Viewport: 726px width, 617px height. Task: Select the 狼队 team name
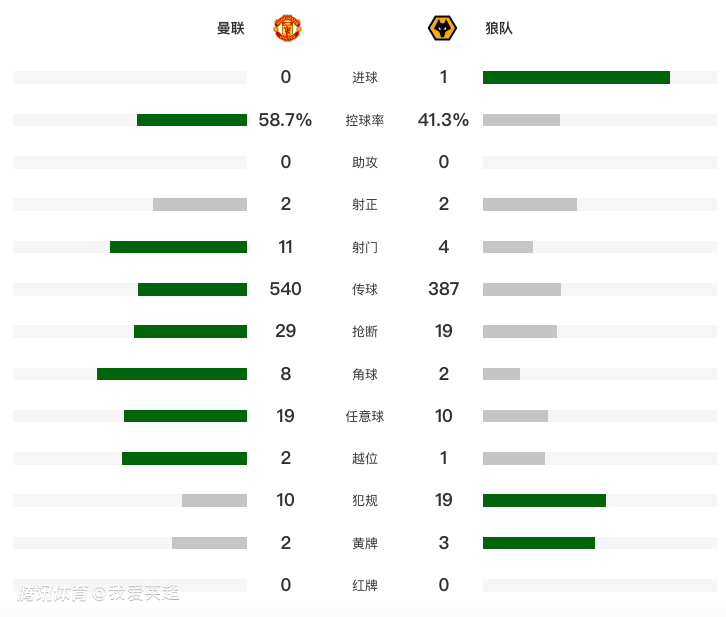499,29
